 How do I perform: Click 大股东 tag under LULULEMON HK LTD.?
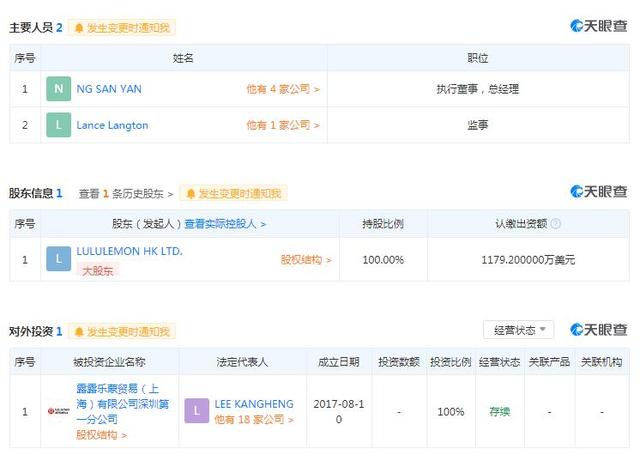pyautogui.click(x=98, y=271)
